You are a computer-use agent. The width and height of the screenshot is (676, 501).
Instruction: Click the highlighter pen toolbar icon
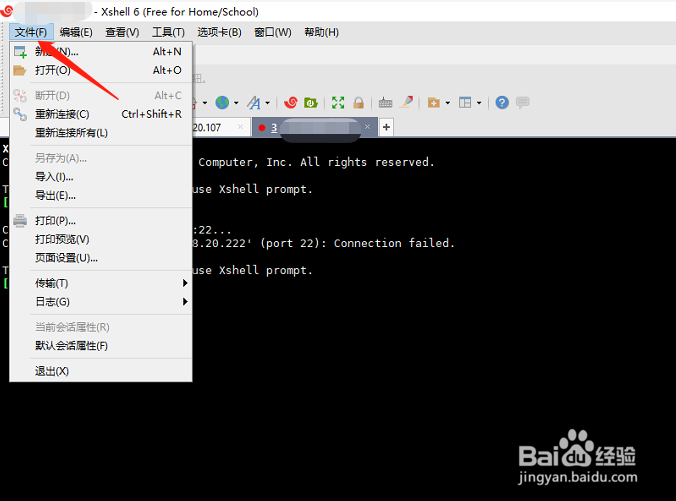point(407,102)
